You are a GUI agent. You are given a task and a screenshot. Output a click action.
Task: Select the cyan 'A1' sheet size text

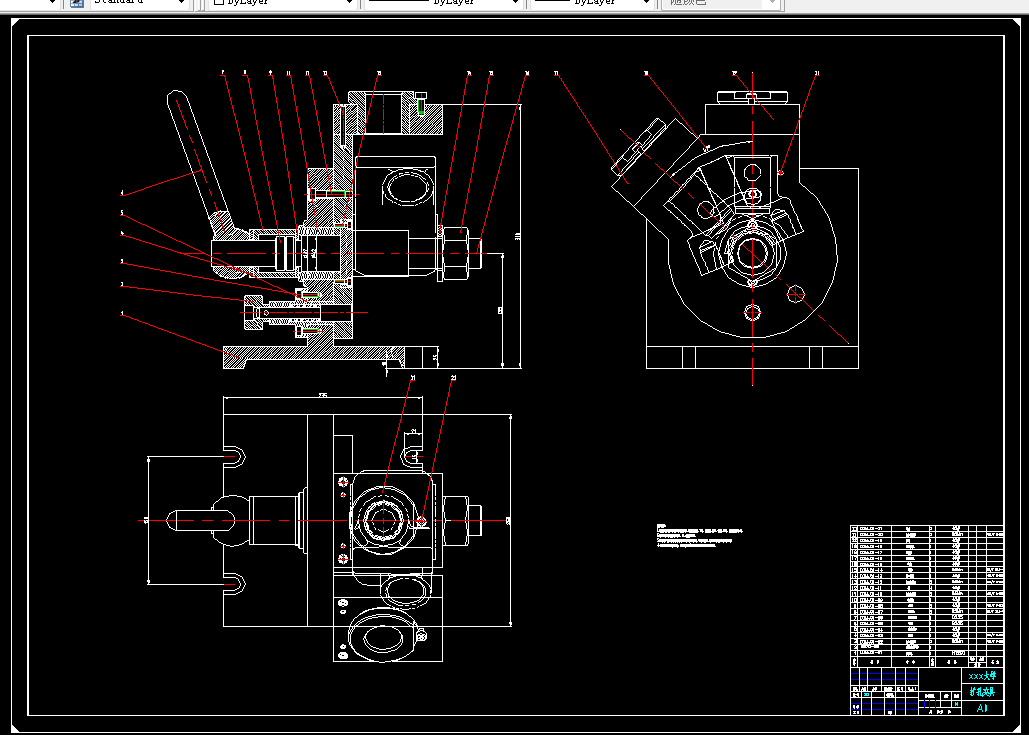tap(982, 708)
